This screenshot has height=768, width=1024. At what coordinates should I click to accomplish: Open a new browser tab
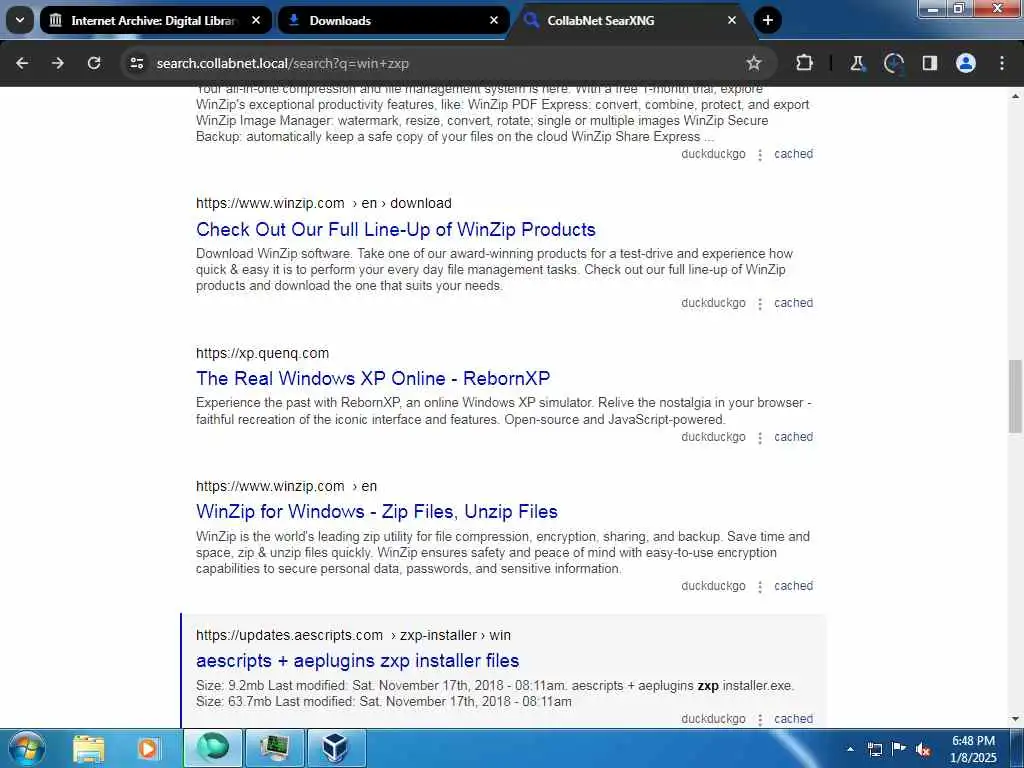click(768, 20)
